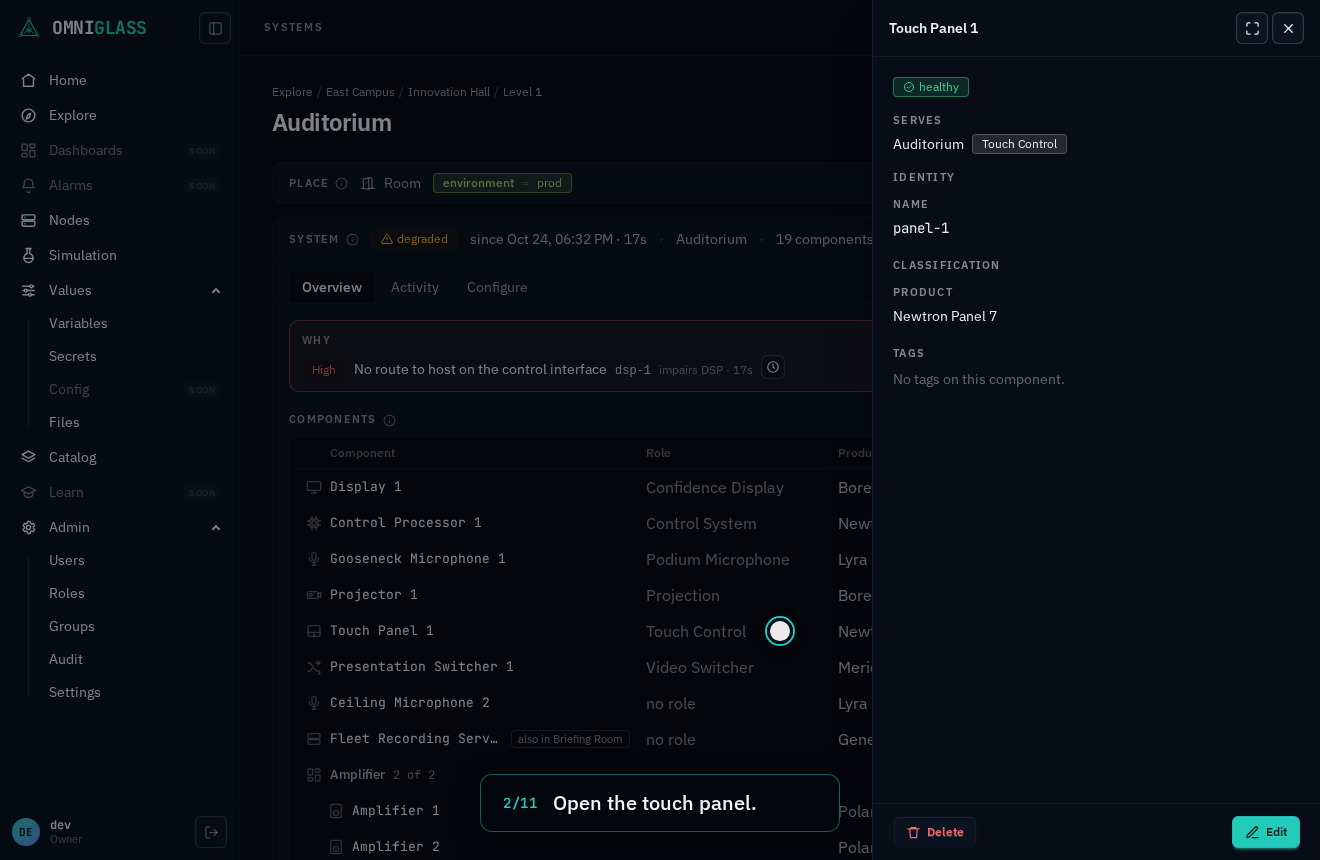Click the Explore breadcrumb link
The image size is (1320, 860).
tap(292, 92)
